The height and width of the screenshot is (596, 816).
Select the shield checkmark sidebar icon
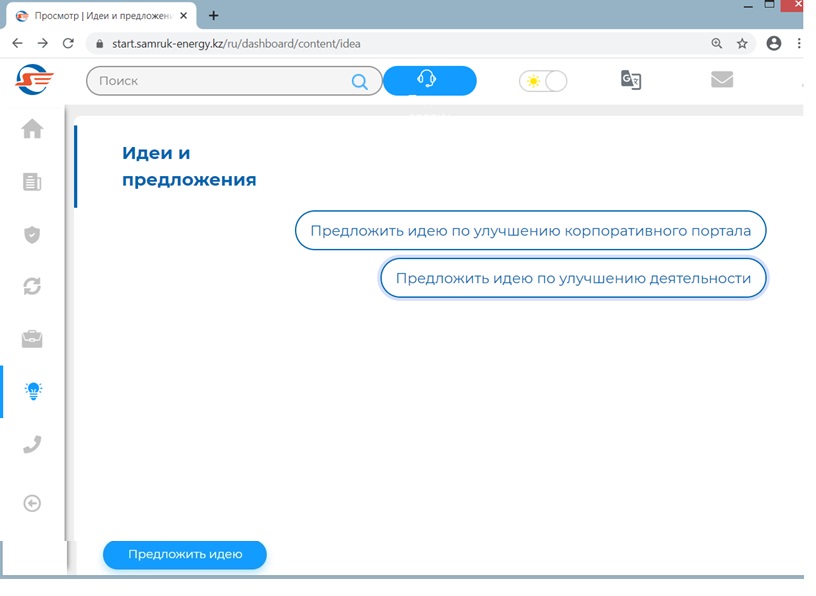[x=32, y=235]
